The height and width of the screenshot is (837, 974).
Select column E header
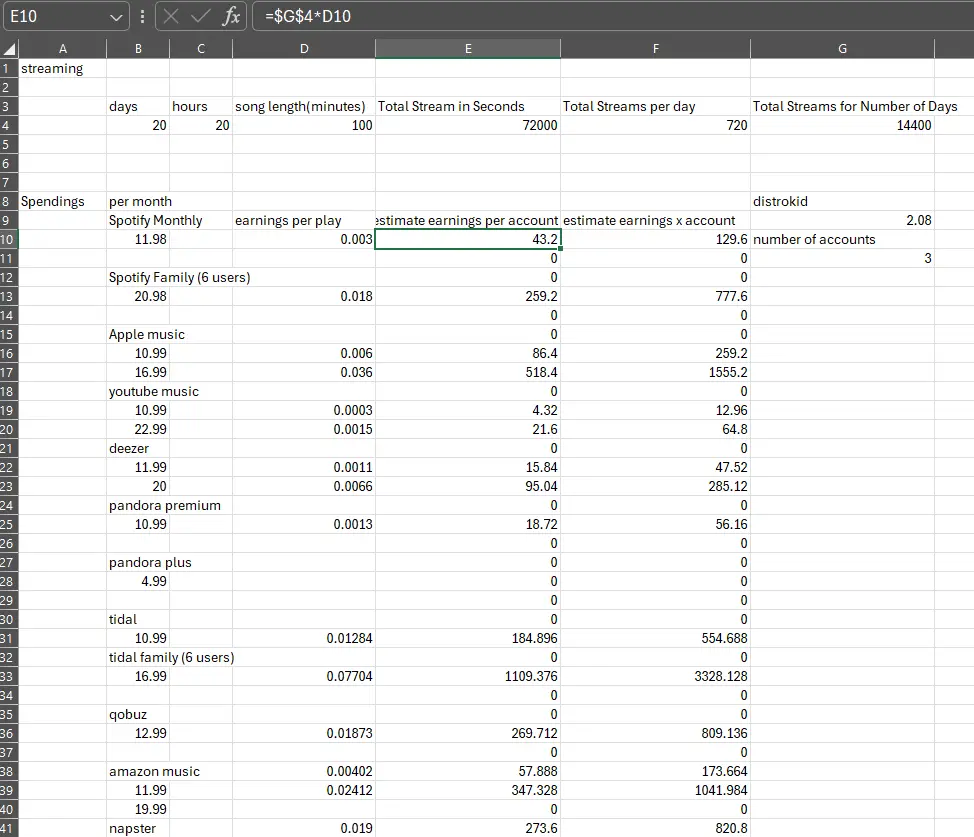[x=468, y=48]
